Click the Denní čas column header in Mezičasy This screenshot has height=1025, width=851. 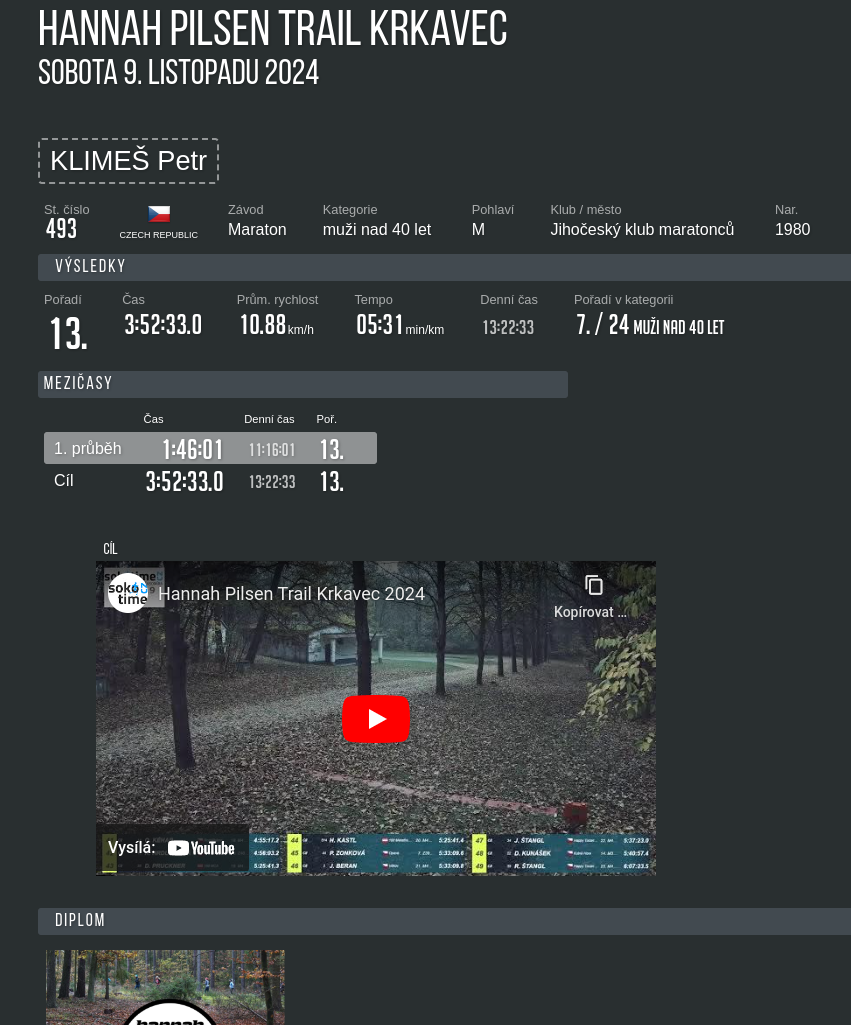(x=269, y=419)
